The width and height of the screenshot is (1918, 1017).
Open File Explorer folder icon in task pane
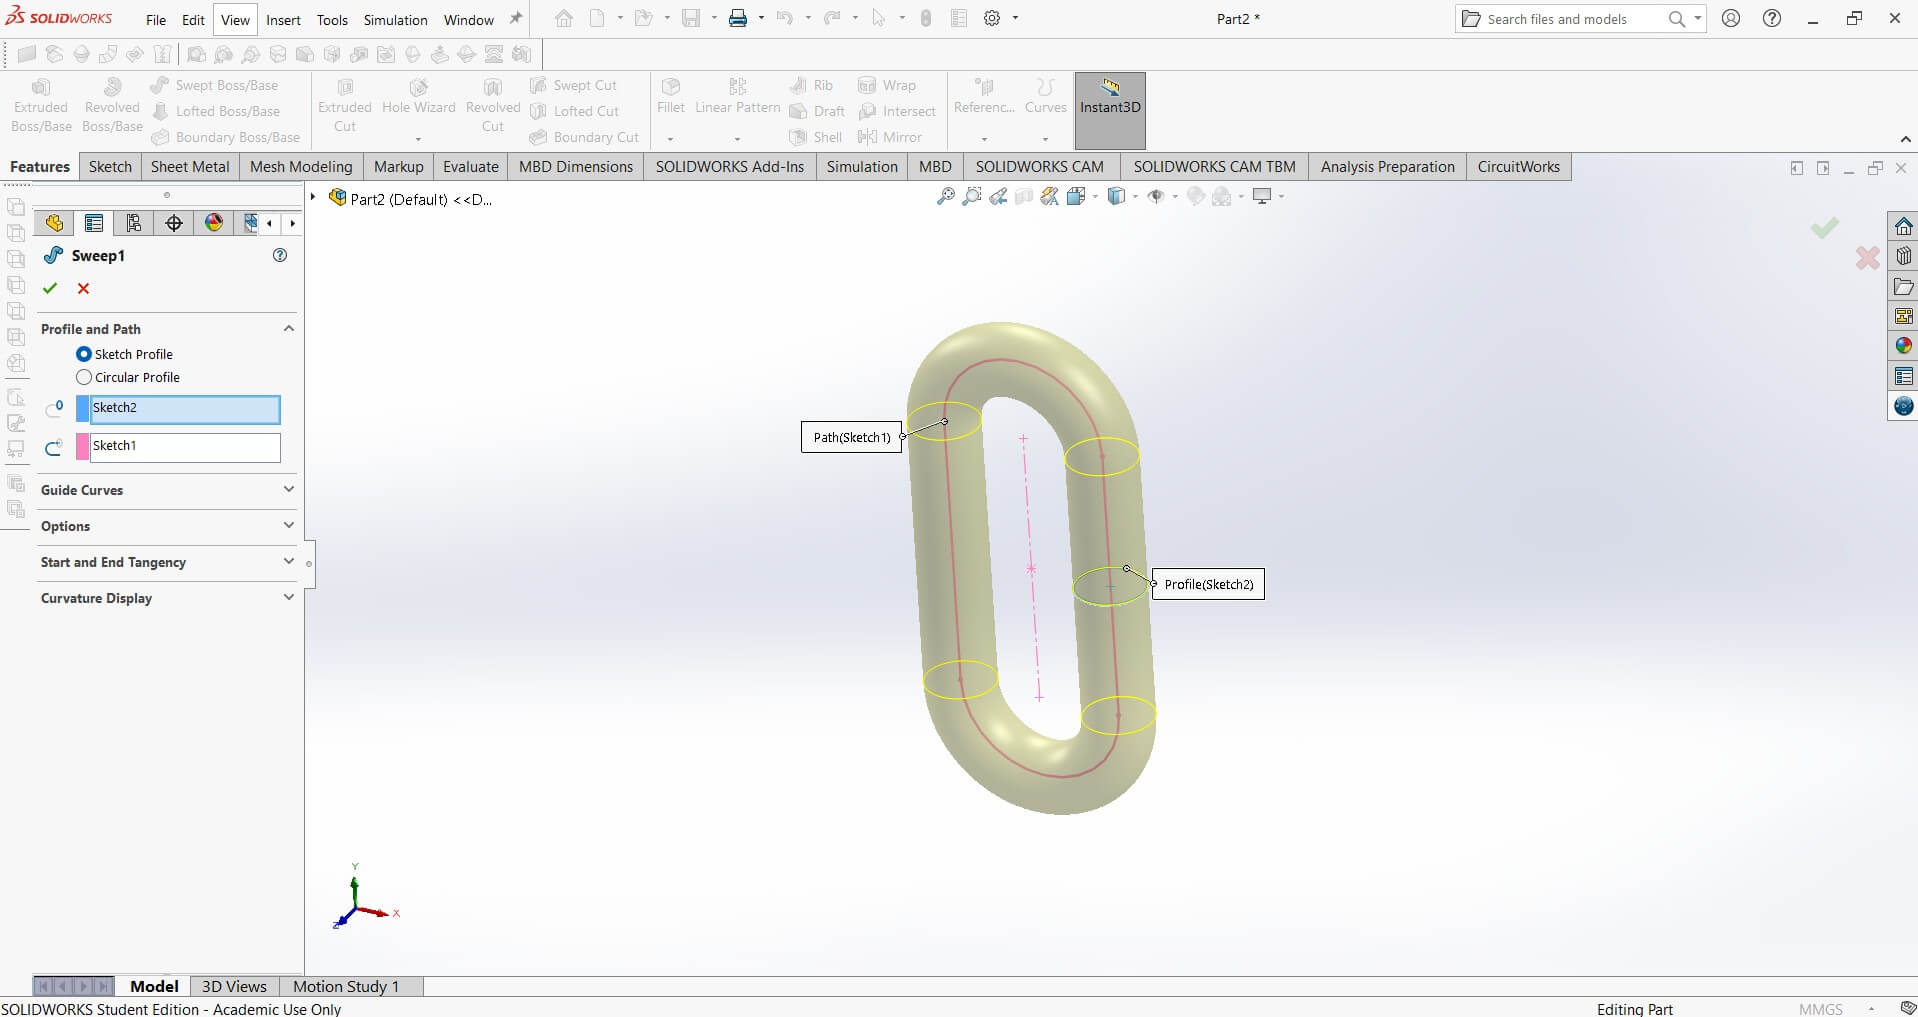coord(1903,286)
